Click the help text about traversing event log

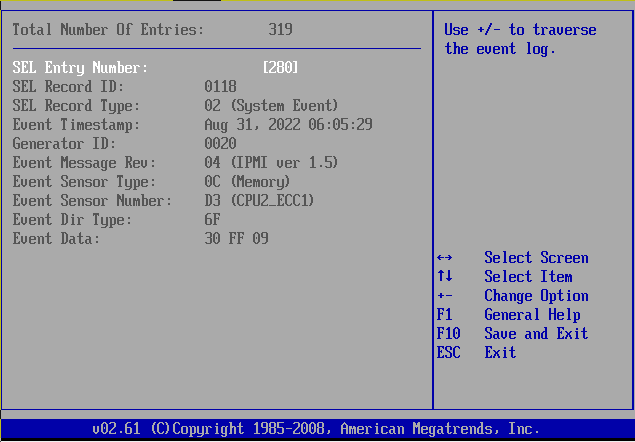(520, 40)
